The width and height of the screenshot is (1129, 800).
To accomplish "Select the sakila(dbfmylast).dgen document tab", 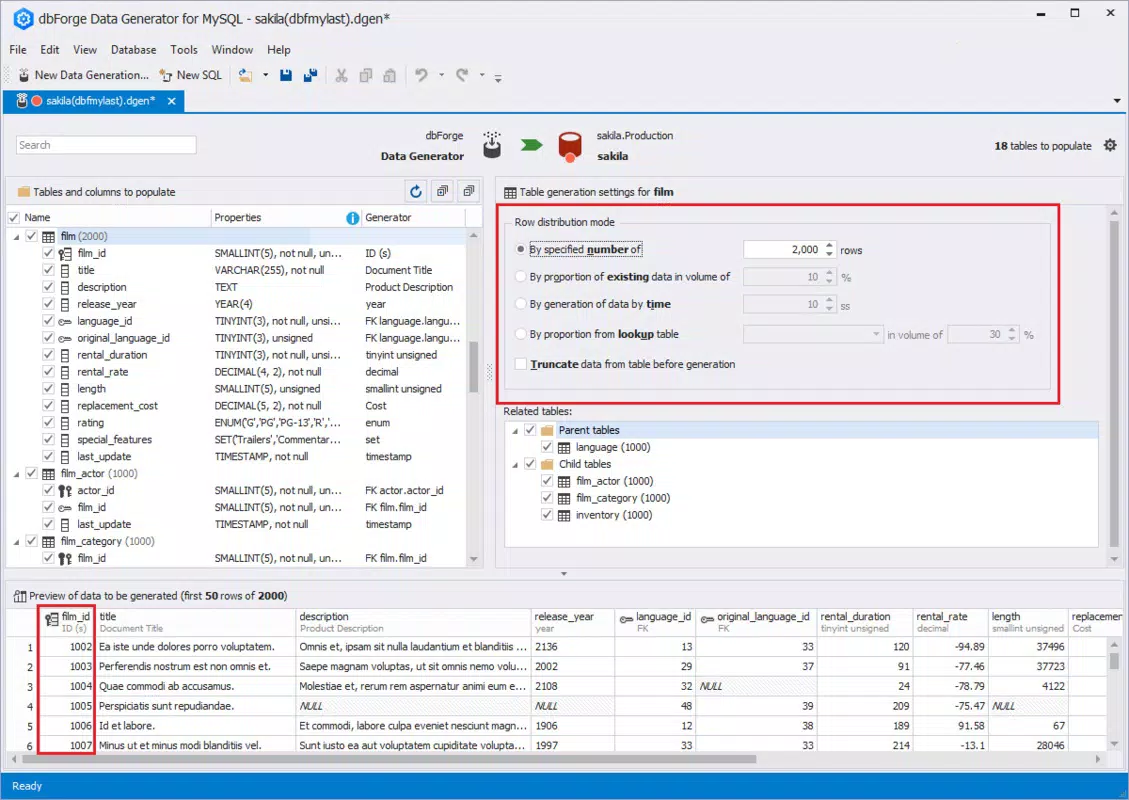I will (x=94, y=101).
